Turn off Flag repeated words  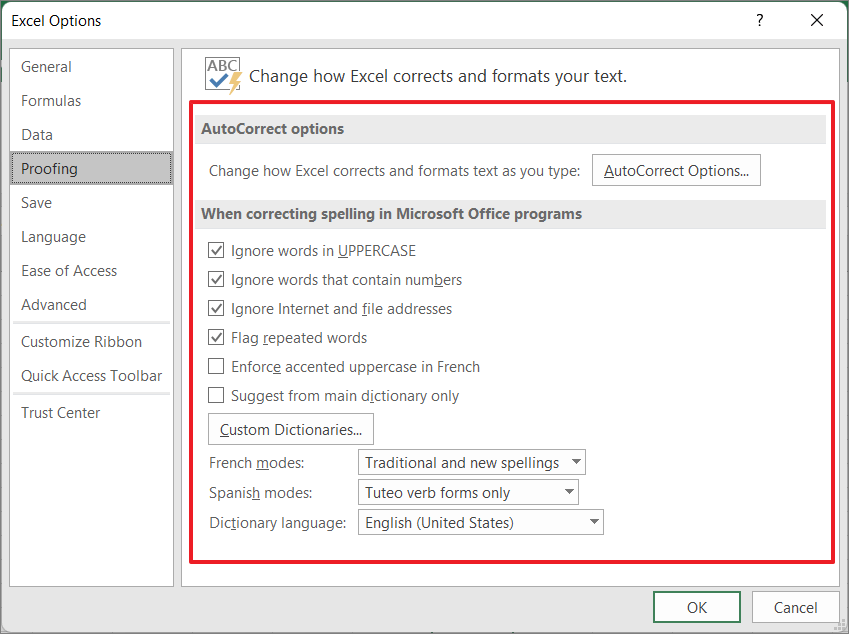pyautogui.click(x=216, y=337)
